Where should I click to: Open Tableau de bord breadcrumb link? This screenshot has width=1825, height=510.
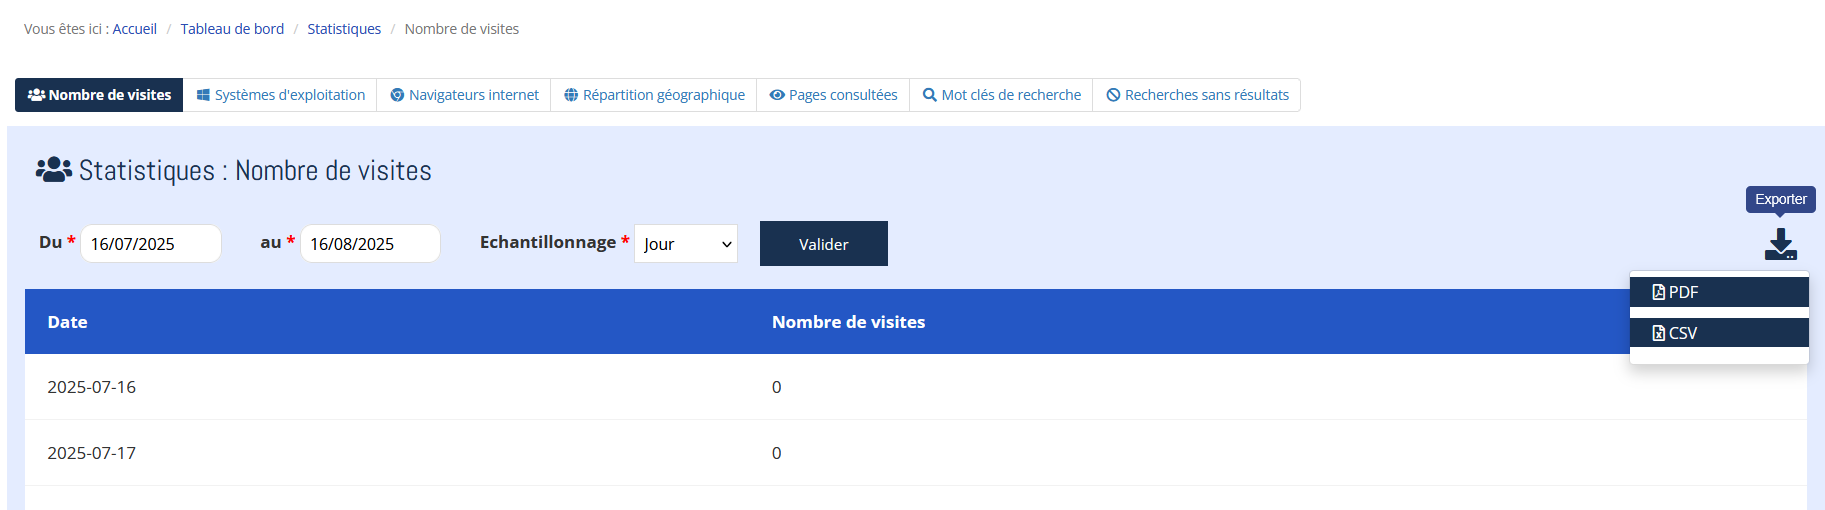coord(232,29)
